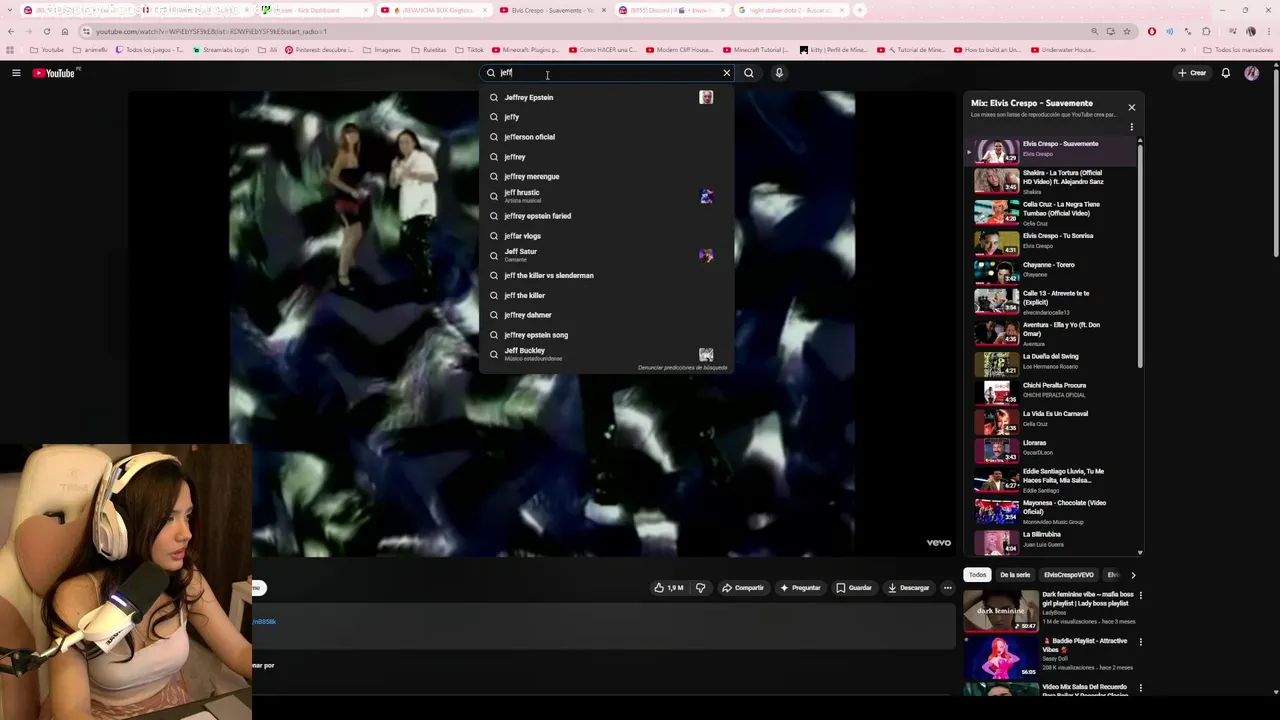Open the account avatar menu

coord(1252,73)
